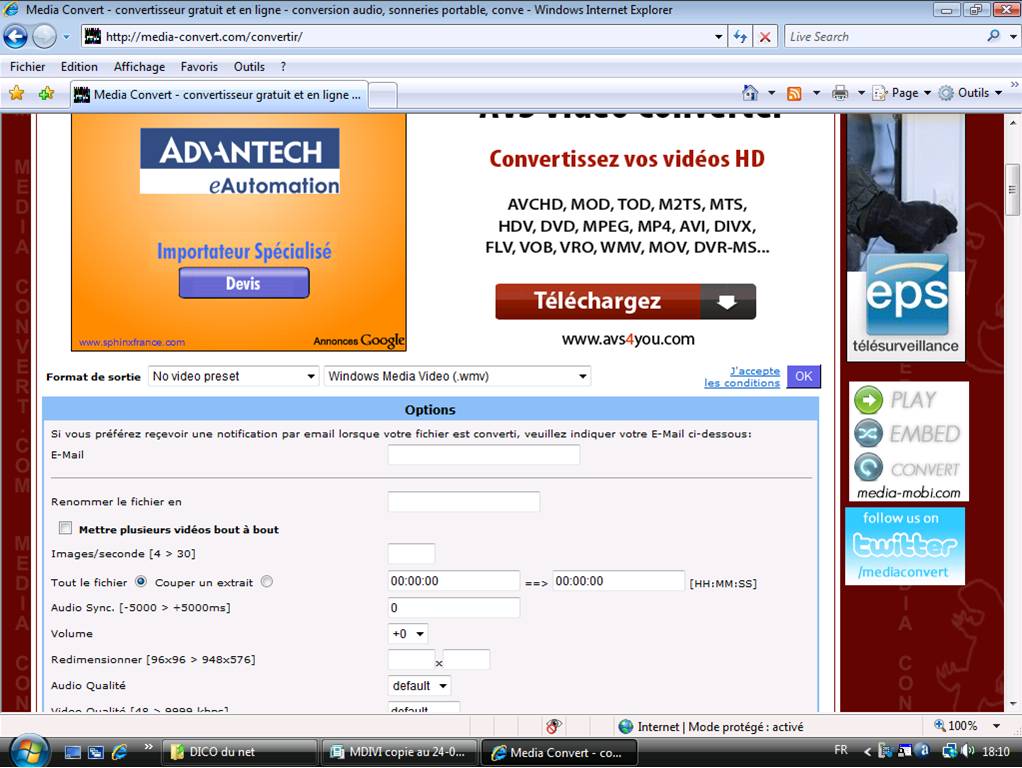
Task: Open the Outils toolbar dropdown
Action: (x=971, y=93)
